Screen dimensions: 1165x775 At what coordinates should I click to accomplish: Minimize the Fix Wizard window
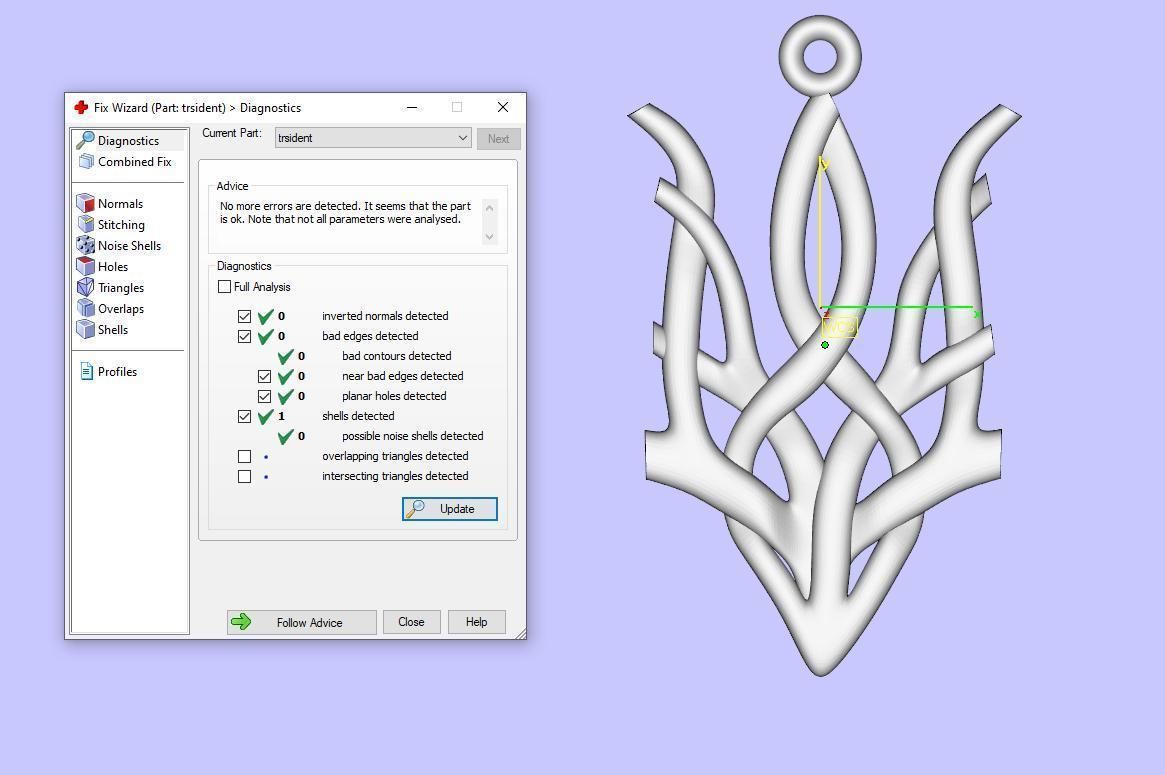coord(412,108)
